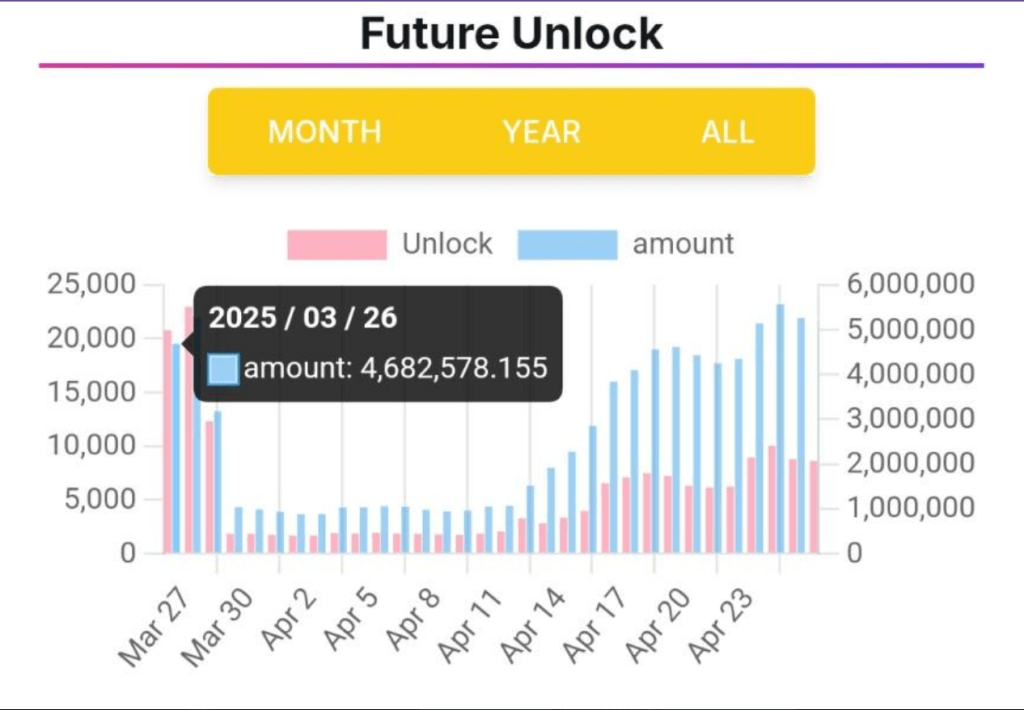
Task: Click the blue amount legend swatch
Action: coord(567,244)
